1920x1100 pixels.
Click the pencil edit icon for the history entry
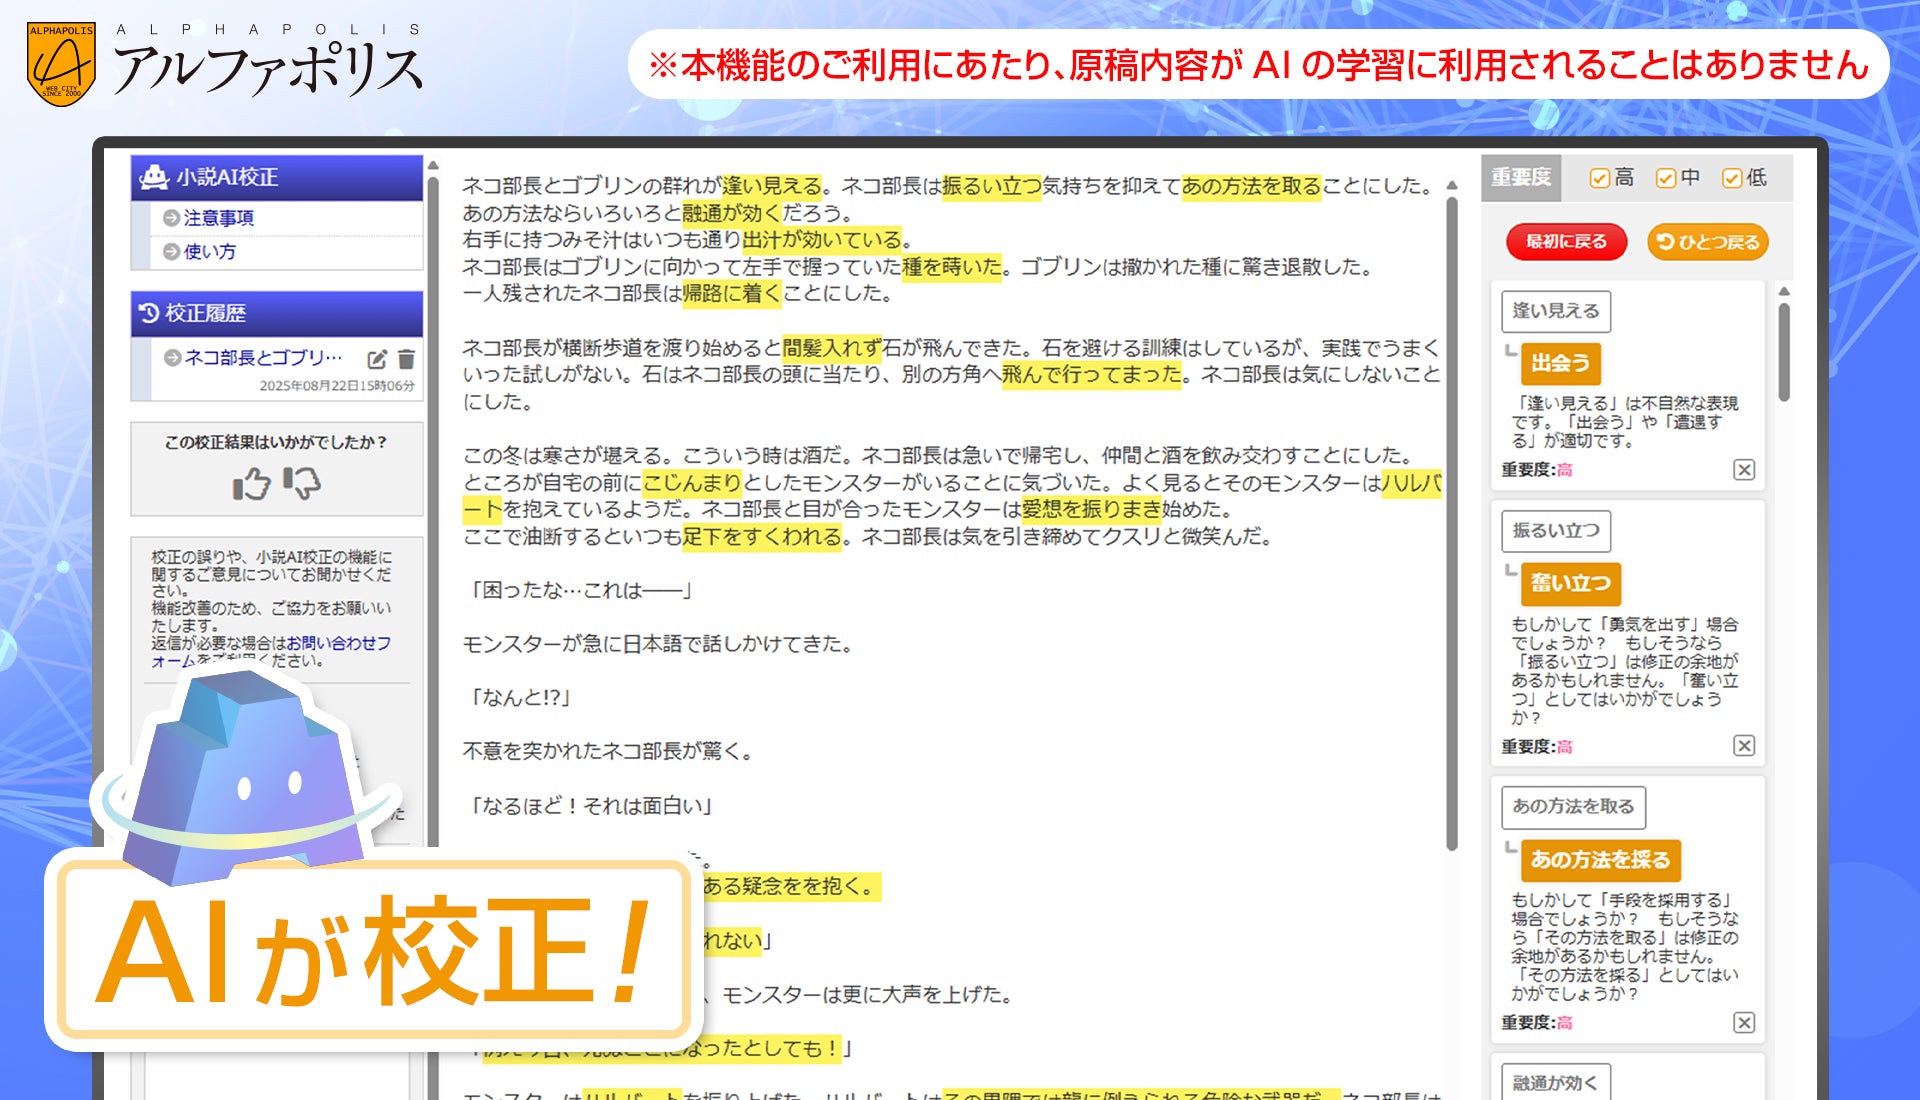click(377, 359)
